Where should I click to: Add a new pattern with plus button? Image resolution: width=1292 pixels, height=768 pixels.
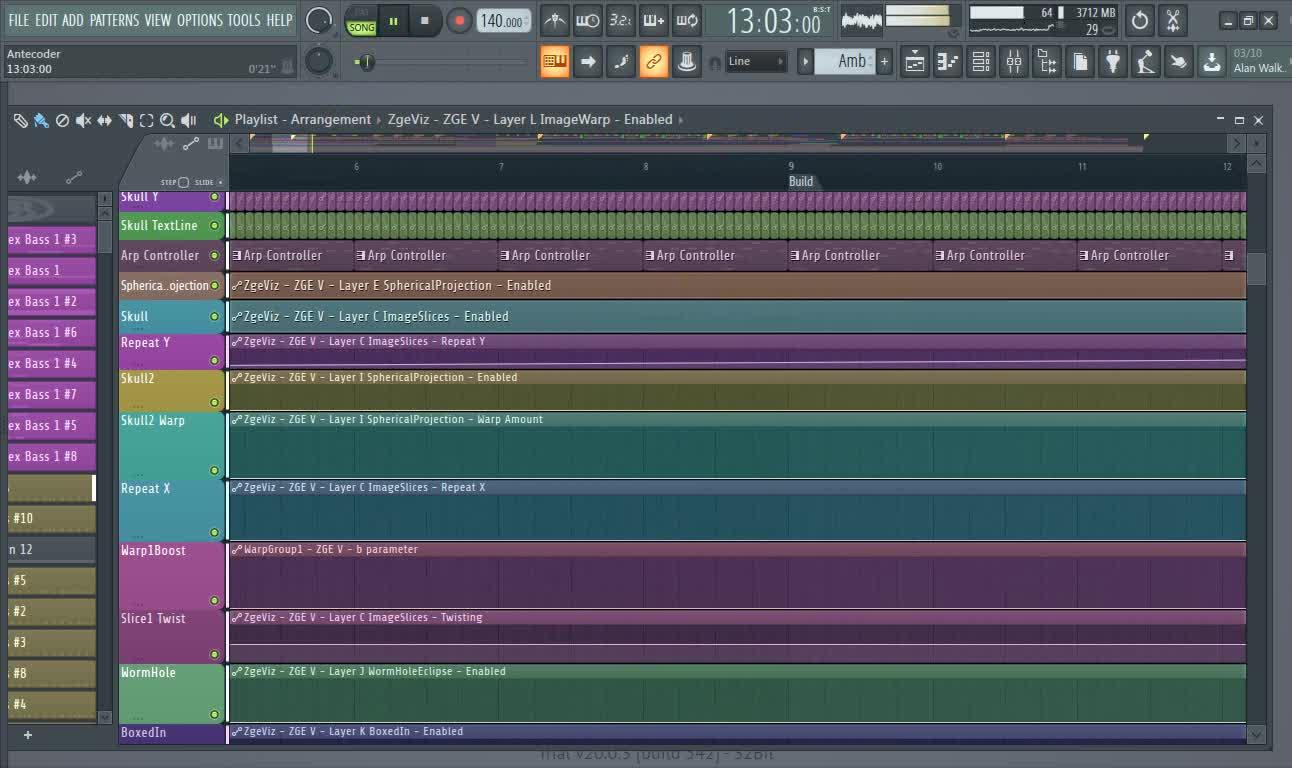[884, 62]
